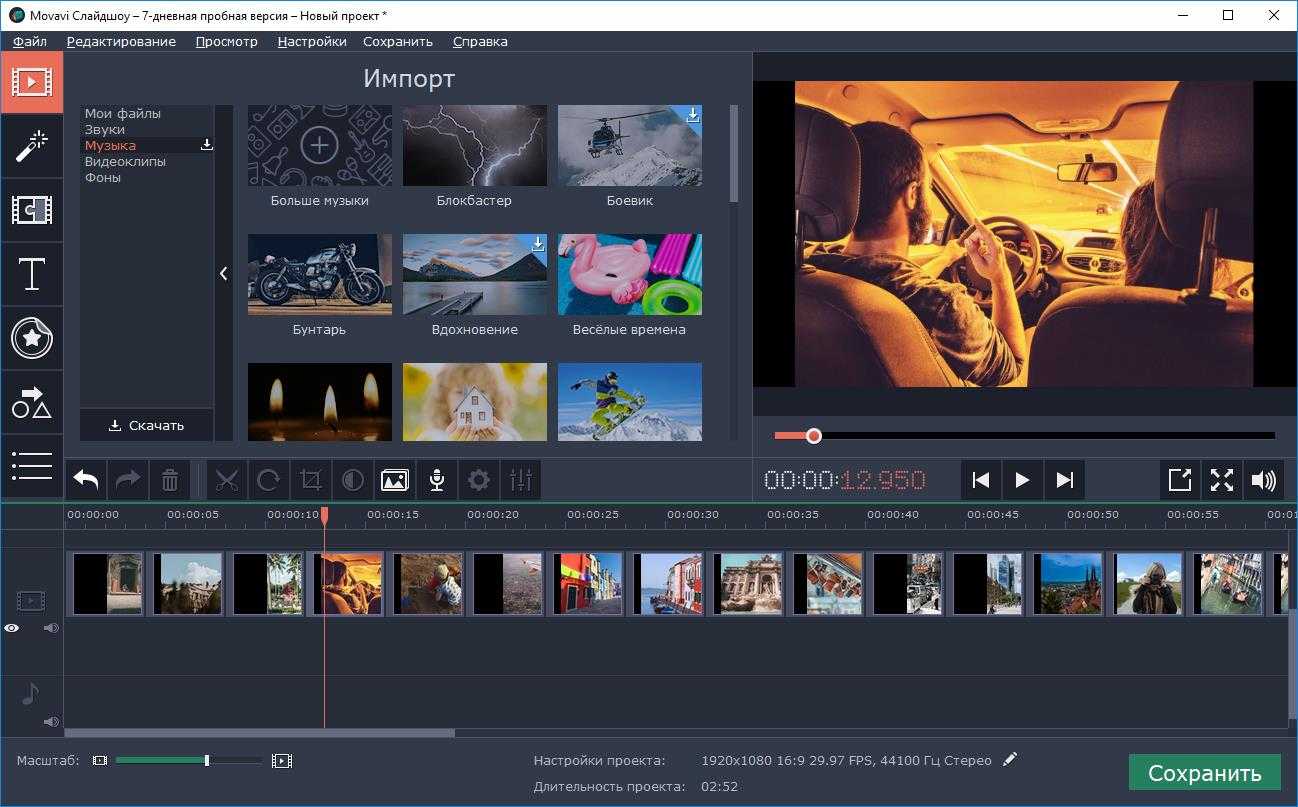Mute the audio track speaker
This screenshot has width=1298, height=807.
[51, 722]
